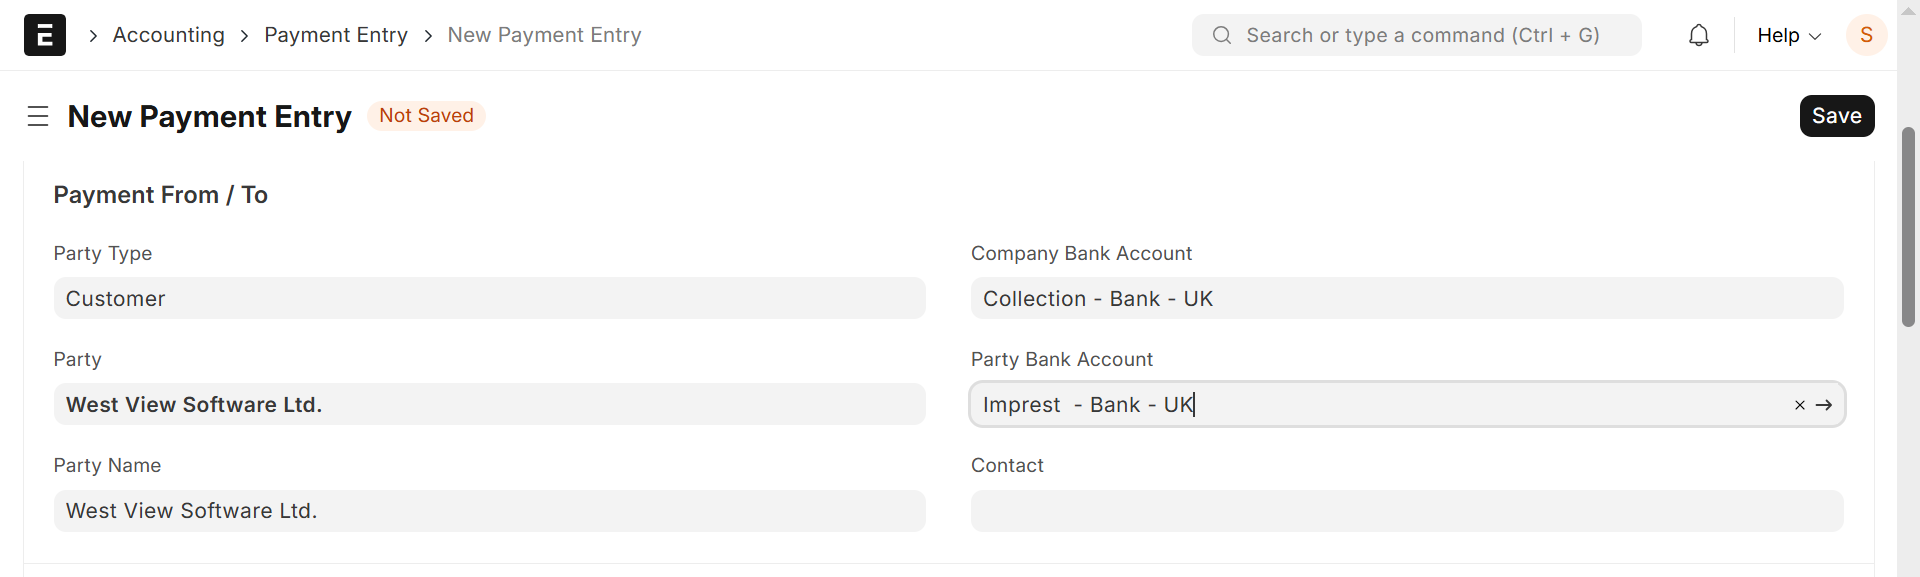Click the vertical page scrollbar
The width and height of the screenshot is (1920, 577).
coord(1908,228)
